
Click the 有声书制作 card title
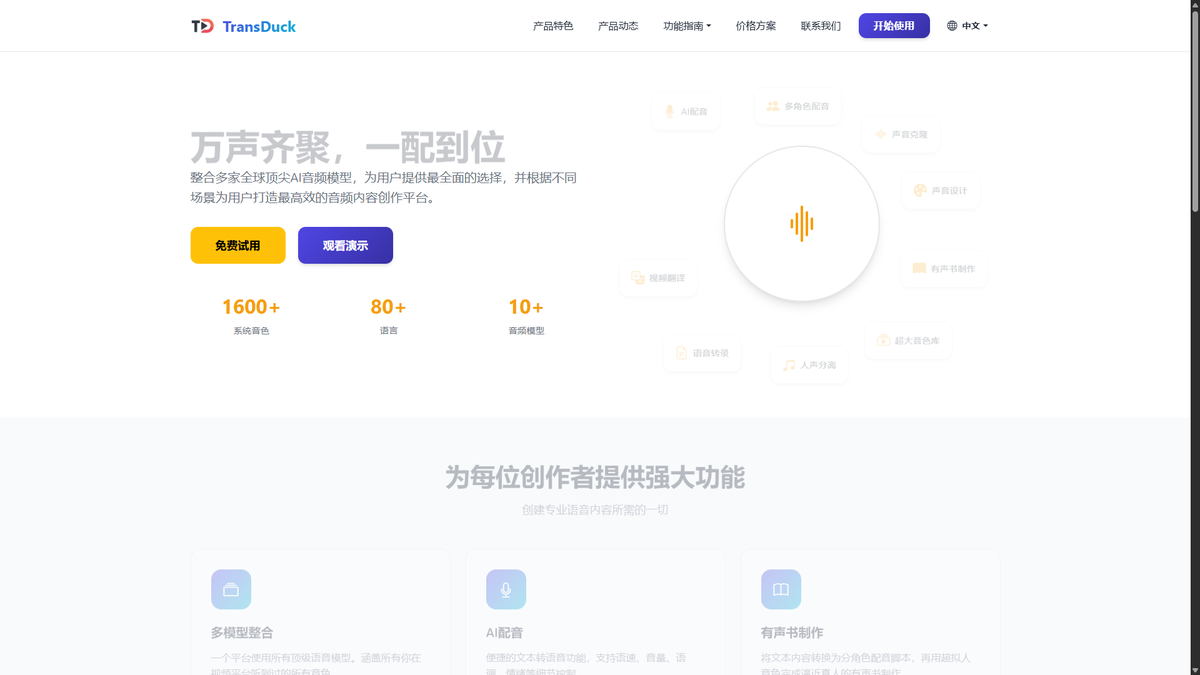[x=792, y=633]
